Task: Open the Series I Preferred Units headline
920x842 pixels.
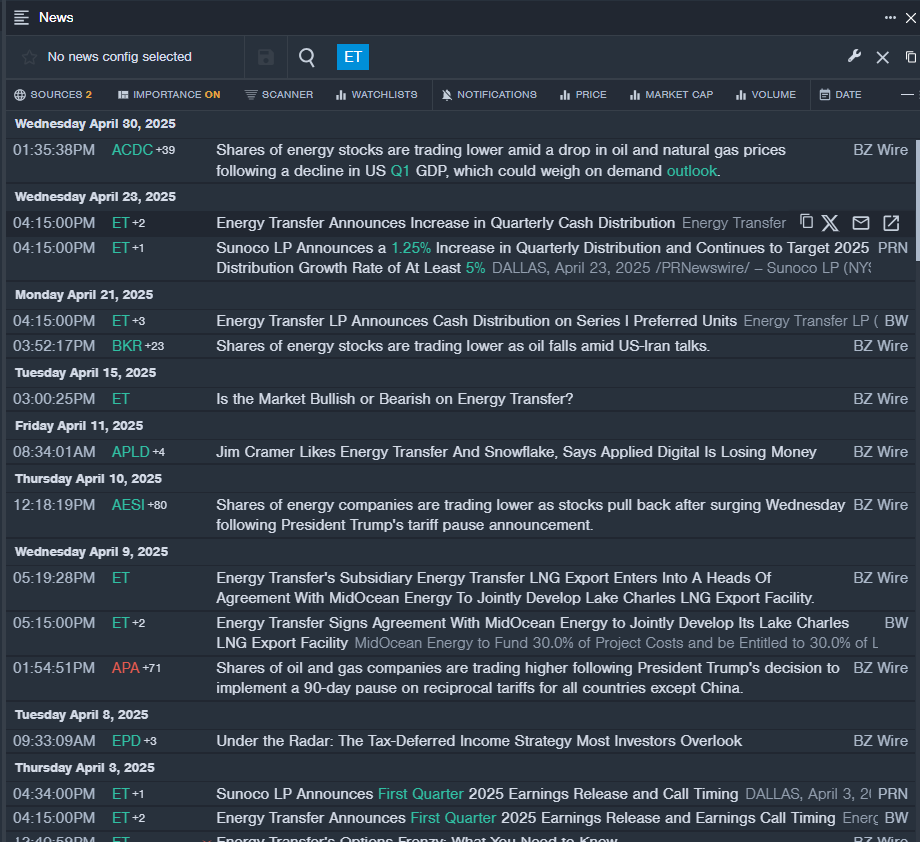Action: (476, 321)
